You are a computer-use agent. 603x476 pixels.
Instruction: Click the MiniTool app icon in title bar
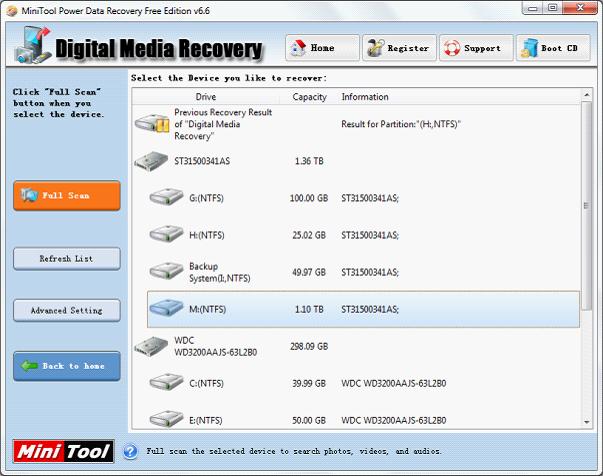tap(12, 11)
